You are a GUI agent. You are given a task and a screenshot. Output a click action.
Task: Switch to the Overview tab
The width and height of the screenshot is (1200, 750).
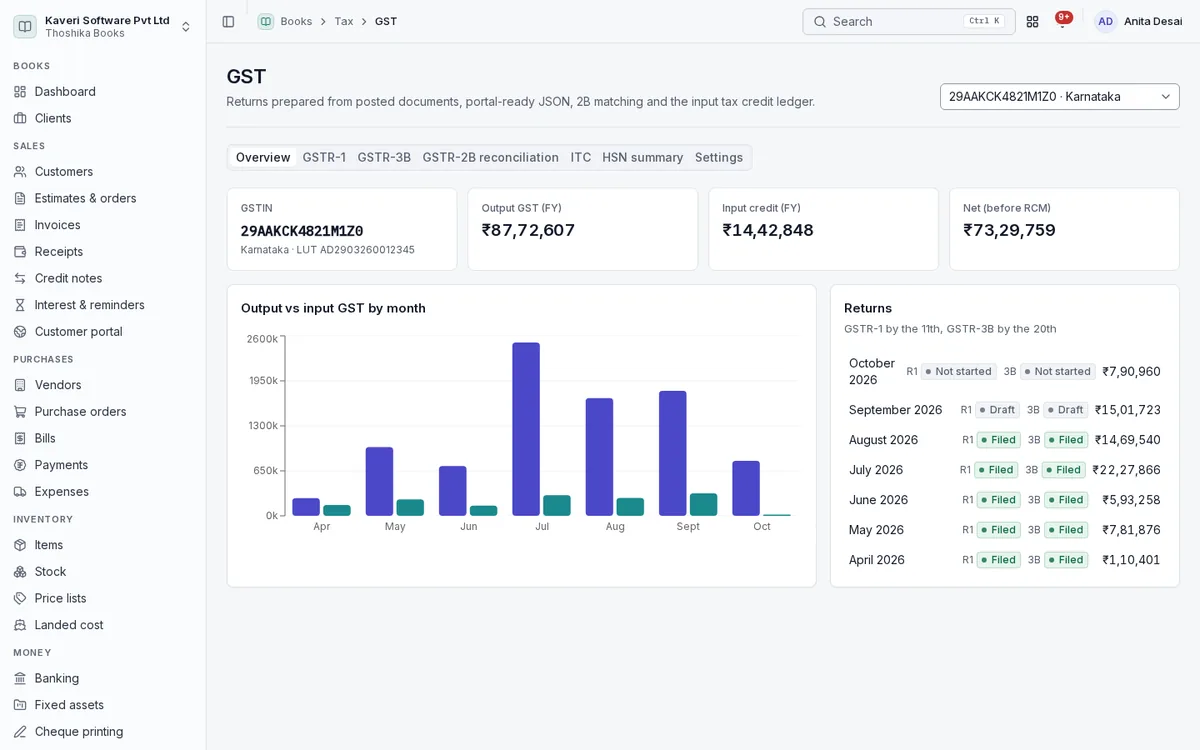pyautogui.click(x=263, y=157)
